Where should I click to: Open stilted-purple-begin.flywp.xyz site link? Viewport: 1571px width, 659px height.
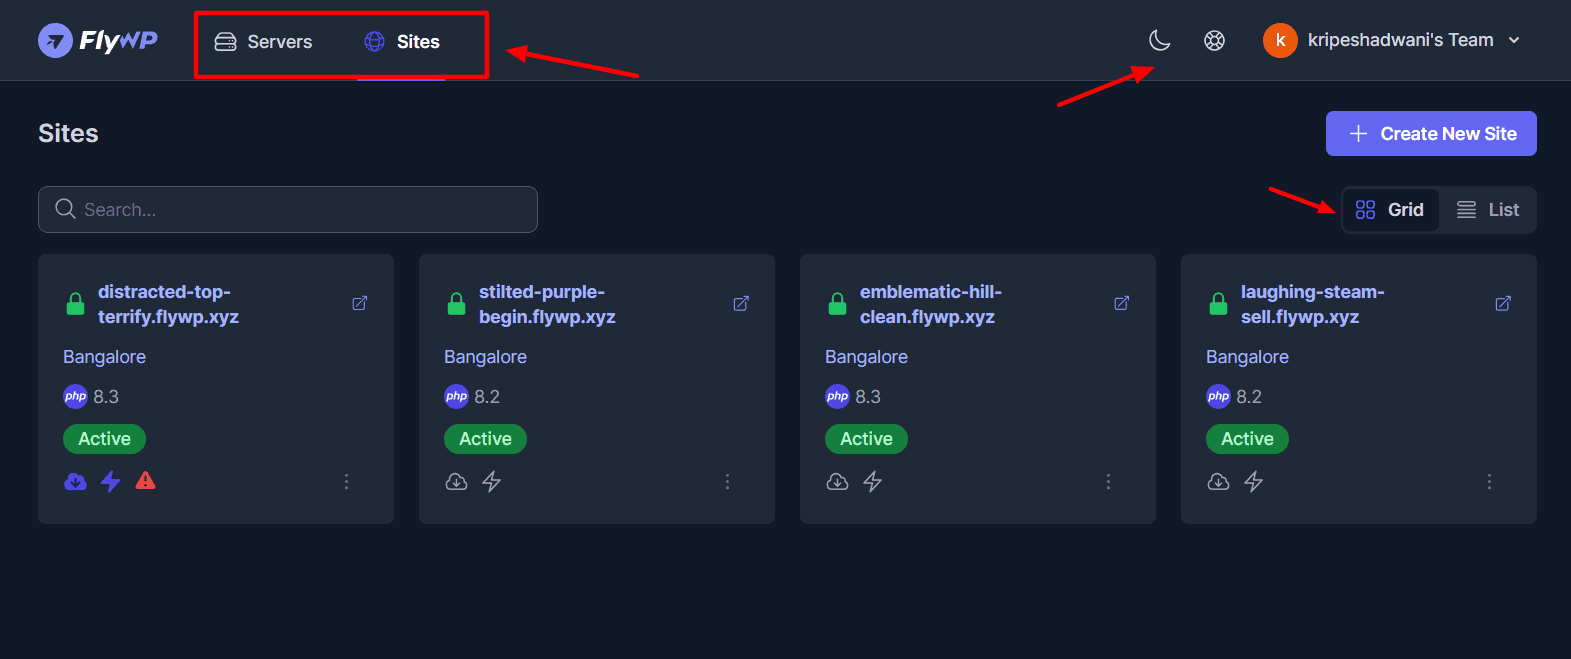546,304
